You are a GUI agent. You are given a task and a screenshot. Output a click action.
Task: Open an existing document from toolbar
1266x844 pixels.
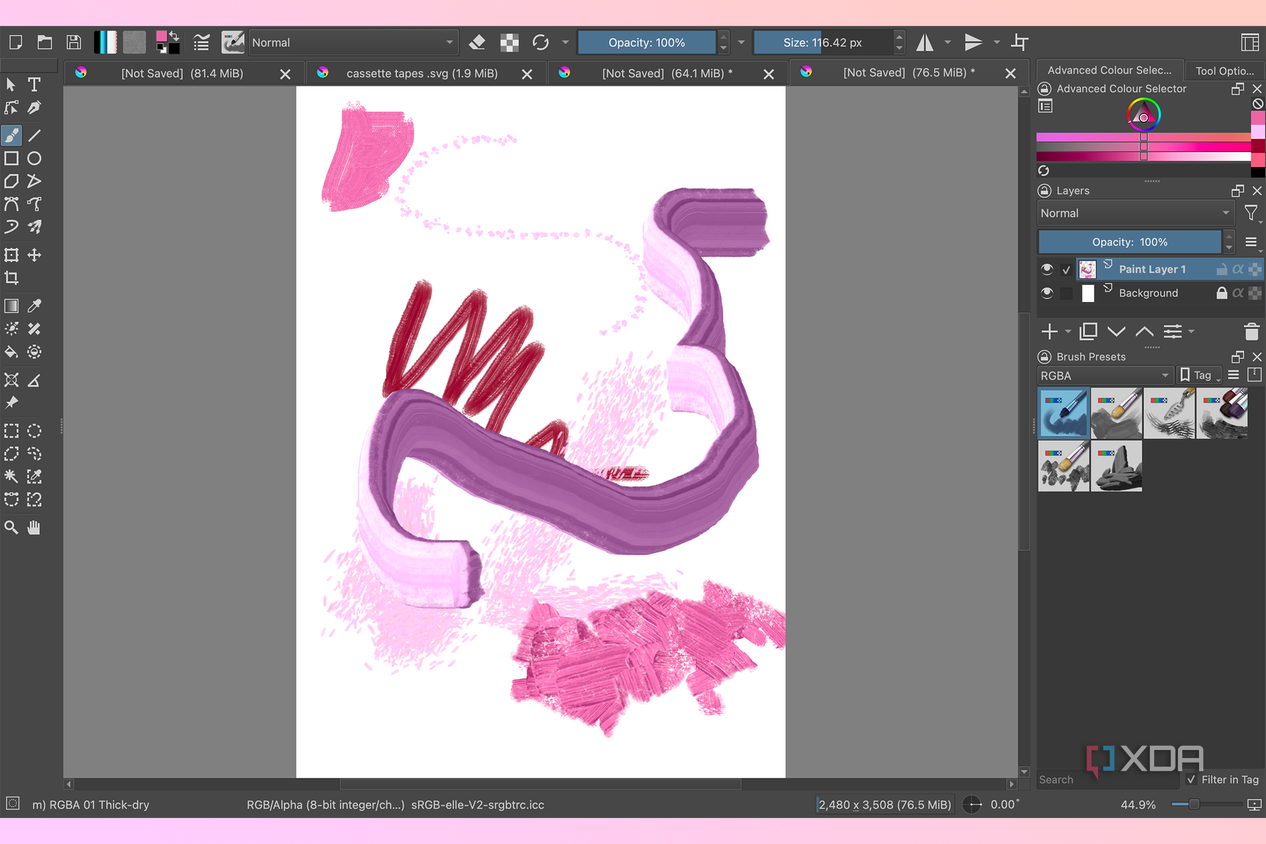click(x=45, y=42)
